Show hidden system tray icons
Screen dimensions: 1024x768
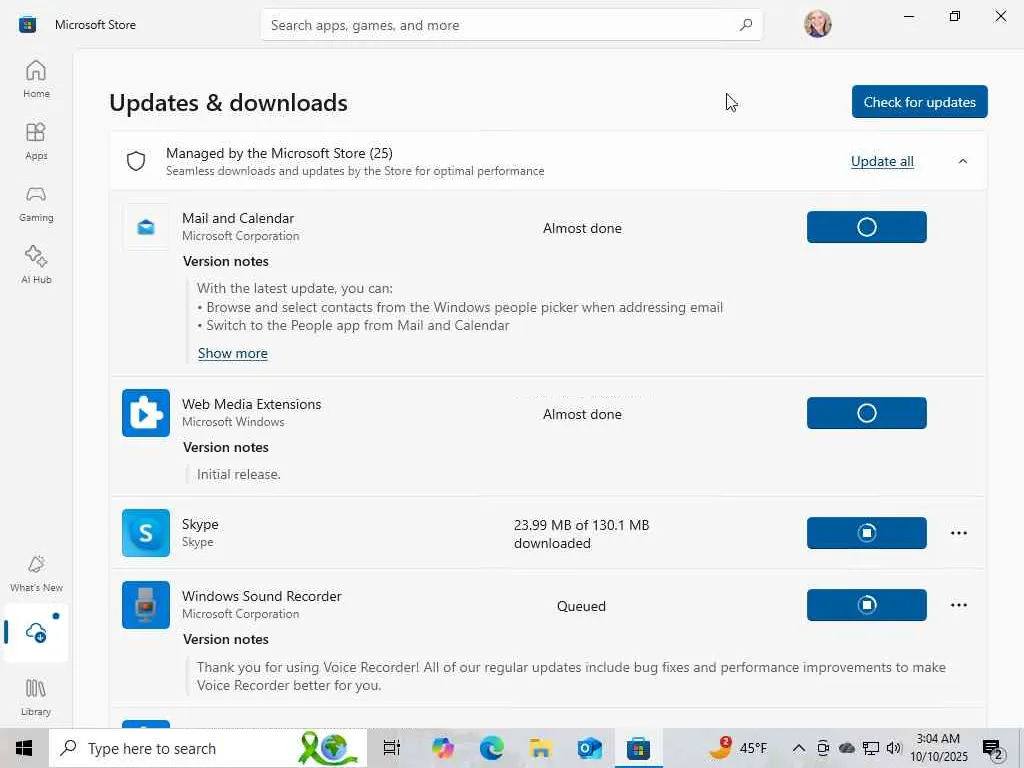coord(798,748)
